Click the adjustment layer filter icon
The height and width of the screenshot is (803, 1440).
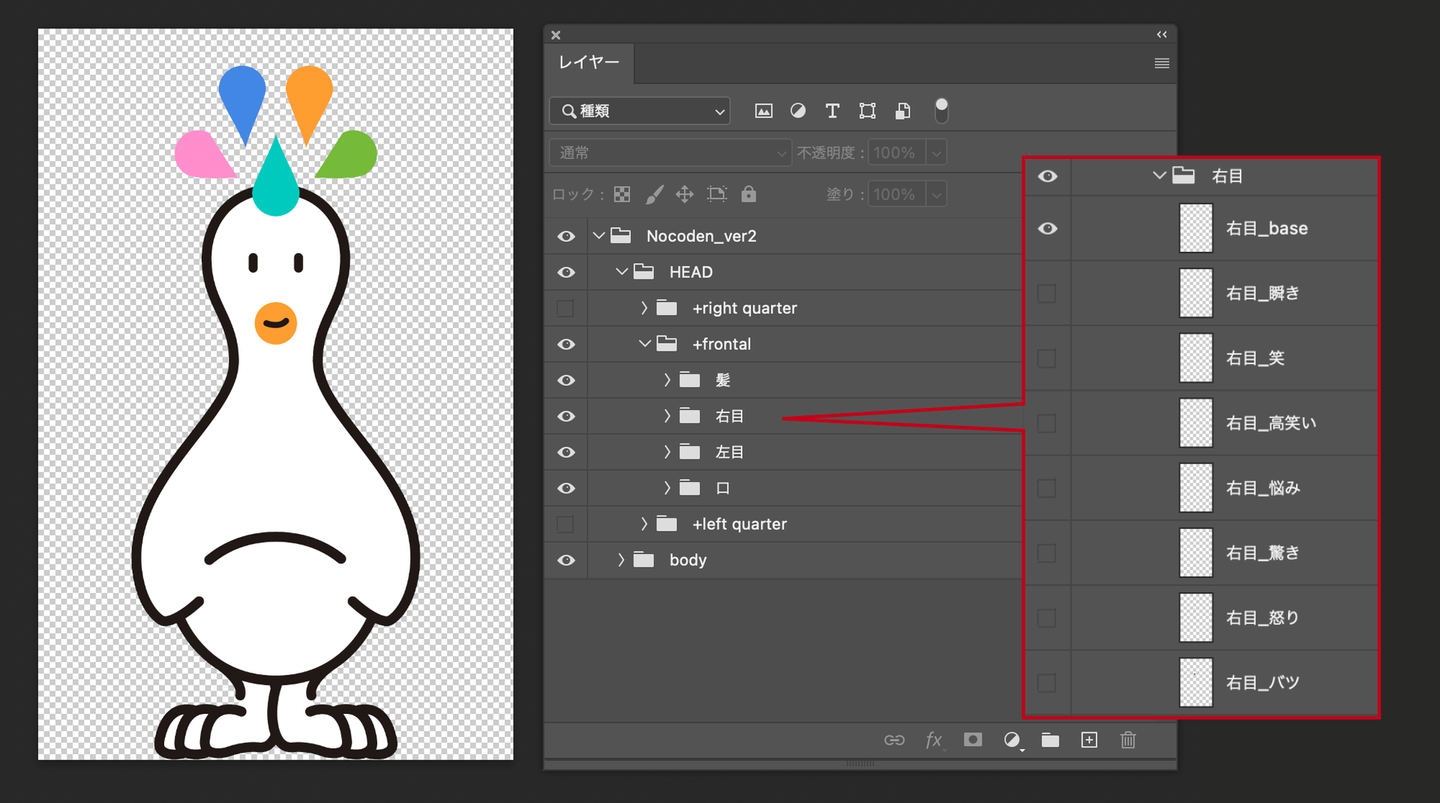[798, 111]
